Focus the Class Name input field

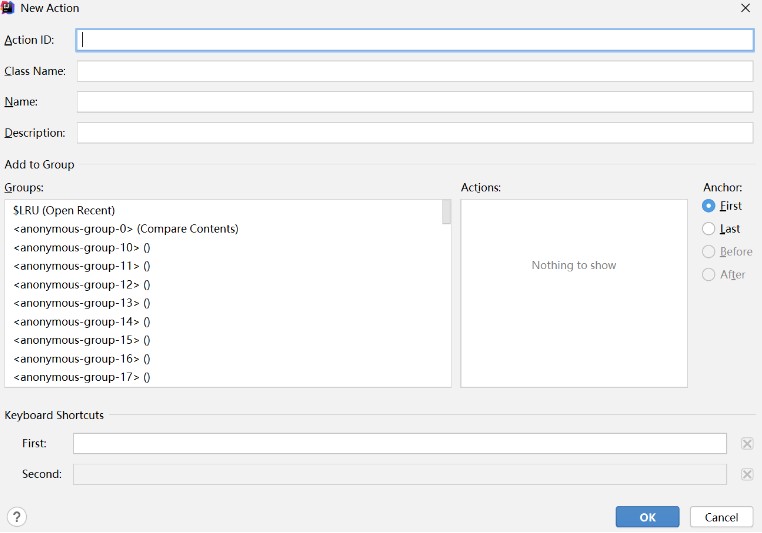pos(415,71)
